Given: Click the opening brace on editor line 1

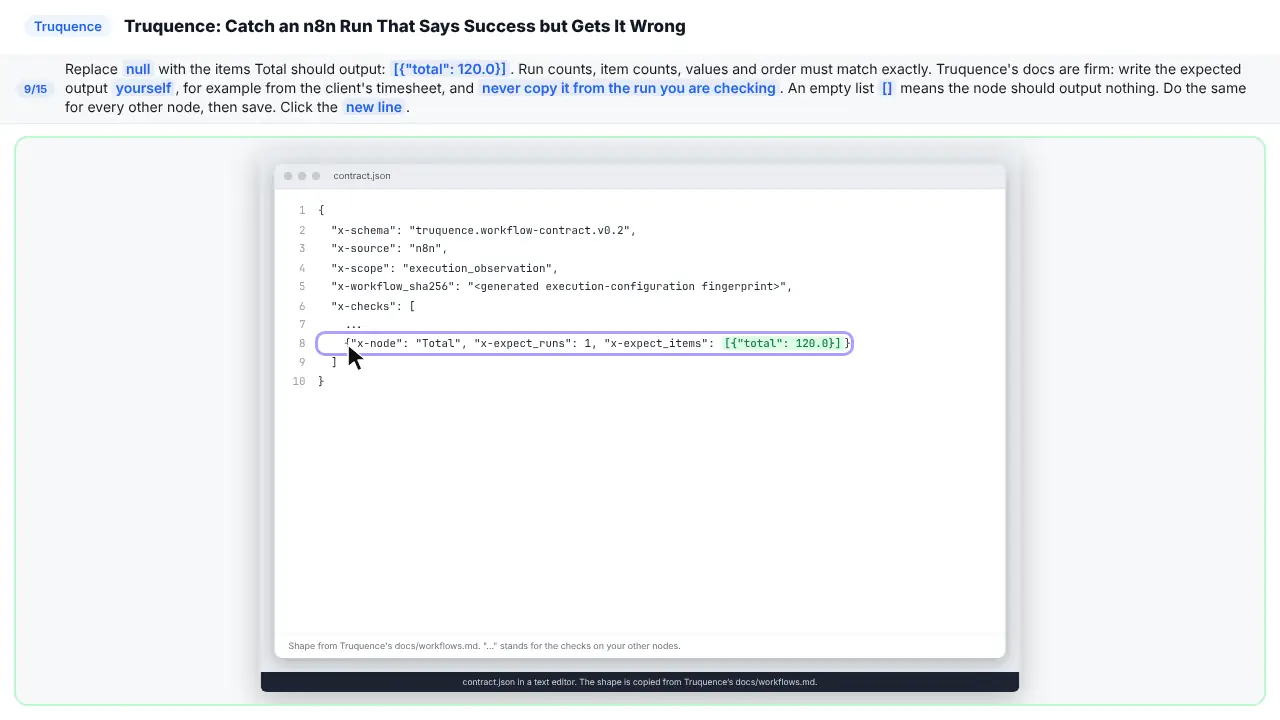Looking at the screenshot, I should pos(321,210).
